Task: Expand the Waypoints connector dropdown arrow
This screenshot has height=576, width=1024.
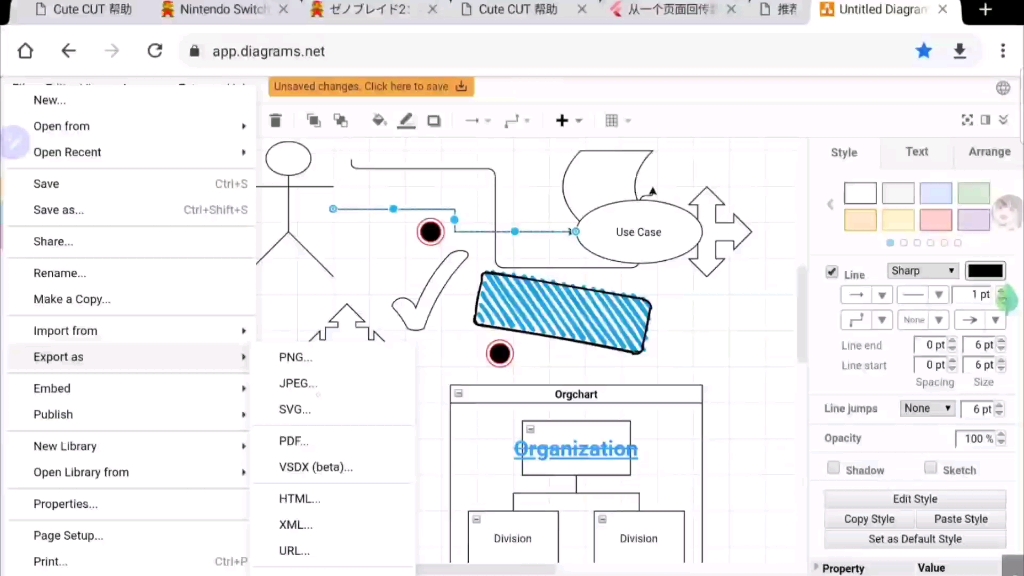Action: click(527, 120)
